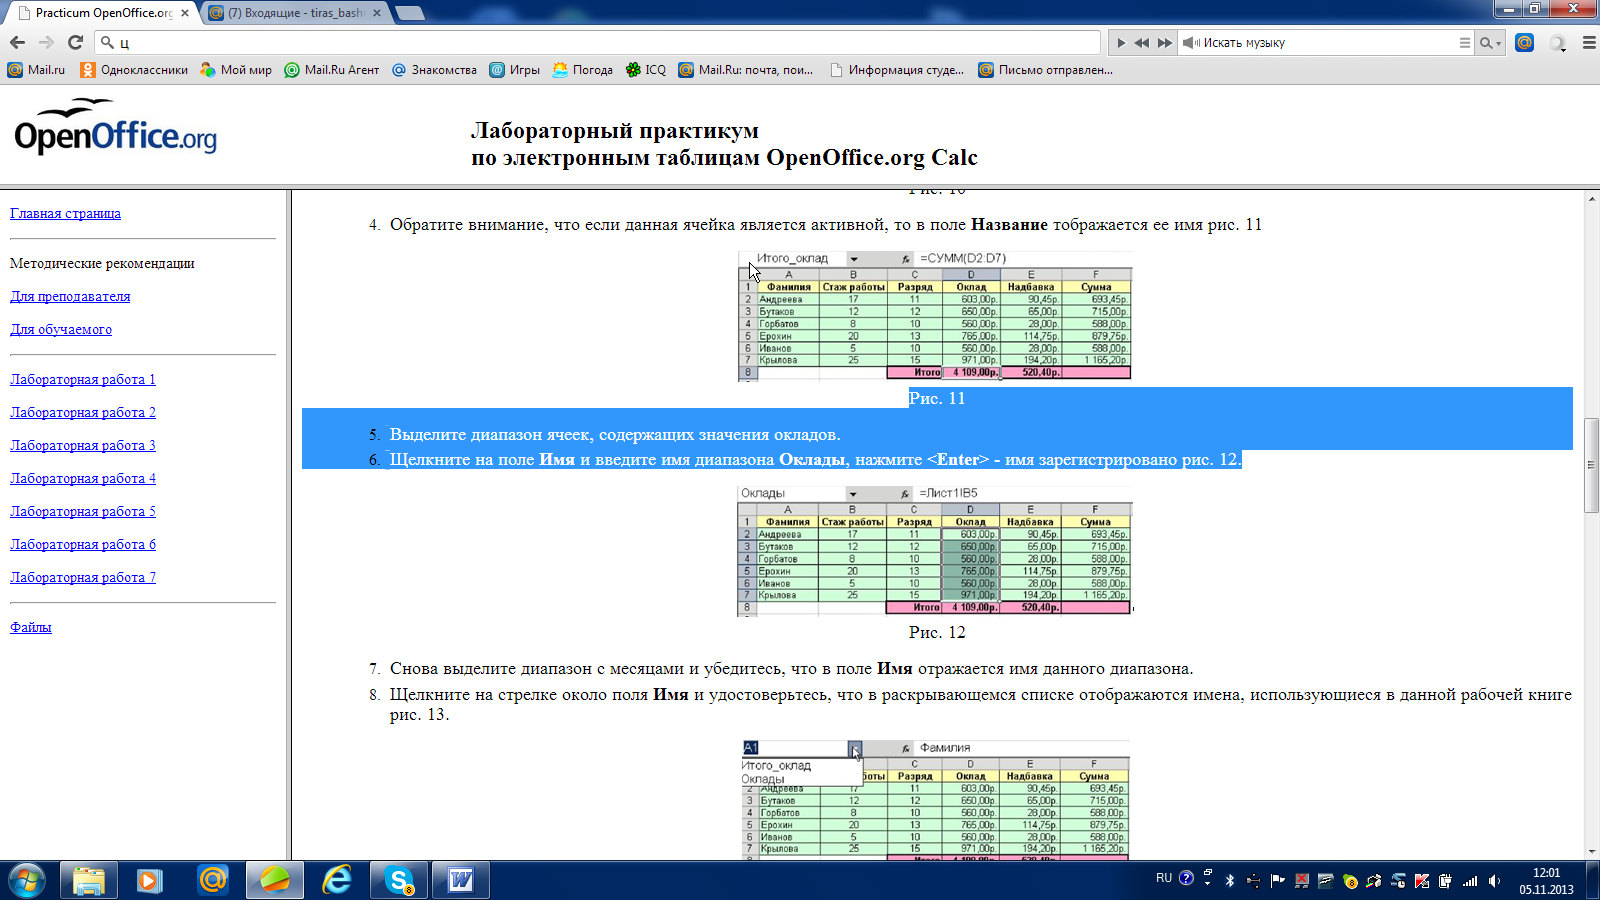Open Internet Explorer from taskbar

tap(337, 880)
